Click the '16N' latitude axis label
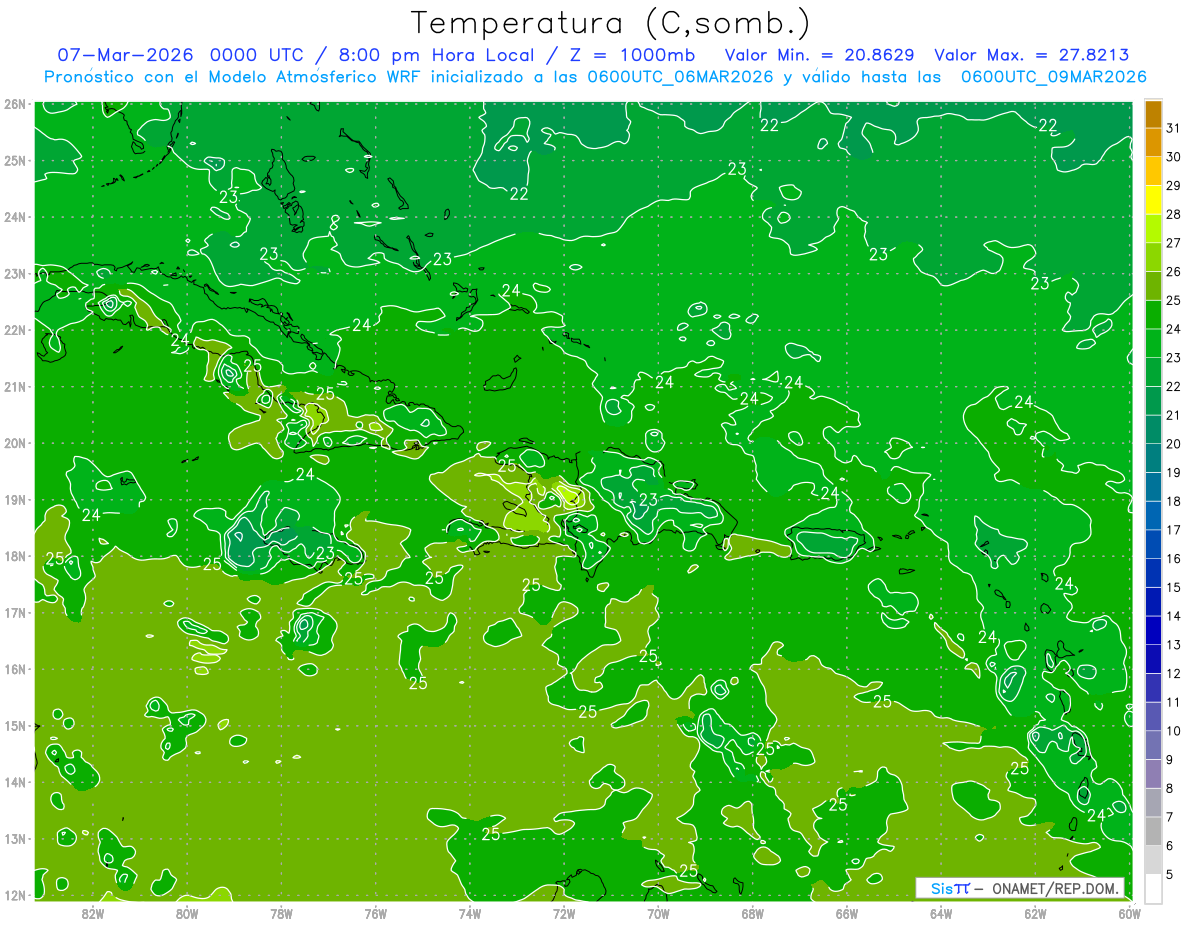This screenshot has height=927, width=1200. 15,669
